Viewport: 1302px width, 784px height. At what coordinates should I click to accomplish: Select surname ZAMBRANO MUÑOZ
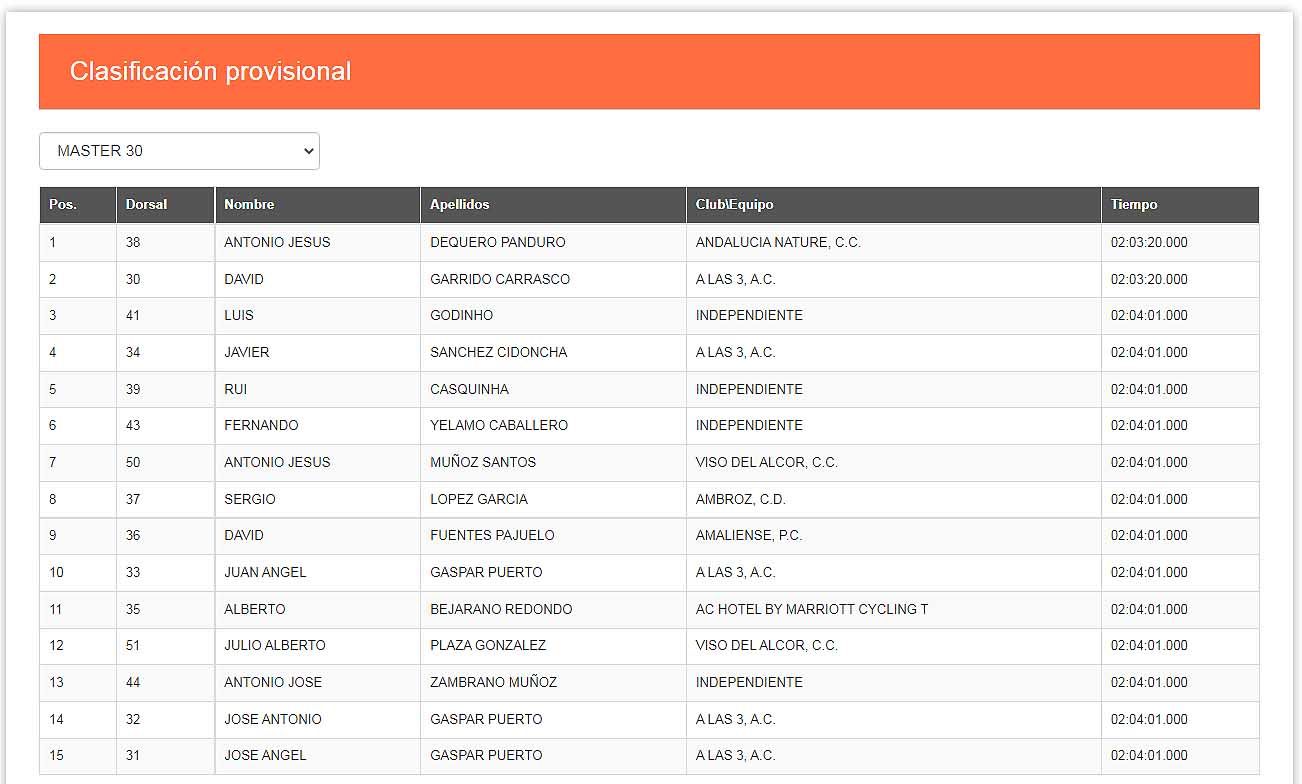point(494,682)
